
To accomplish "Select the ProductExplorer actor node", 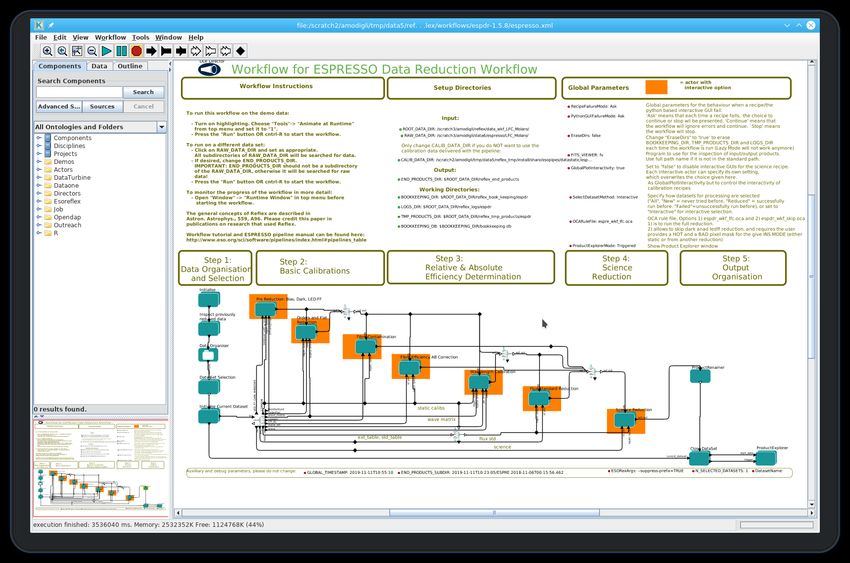I will pos(765,458).
